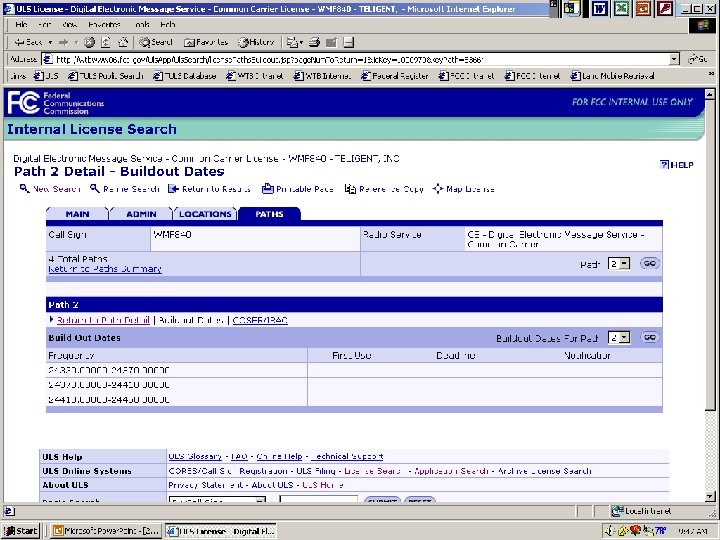Screen dimensions: 720x540
Task: Open the Land Mobile Retrieval links bar shortcut
Action: coord(613,76)
